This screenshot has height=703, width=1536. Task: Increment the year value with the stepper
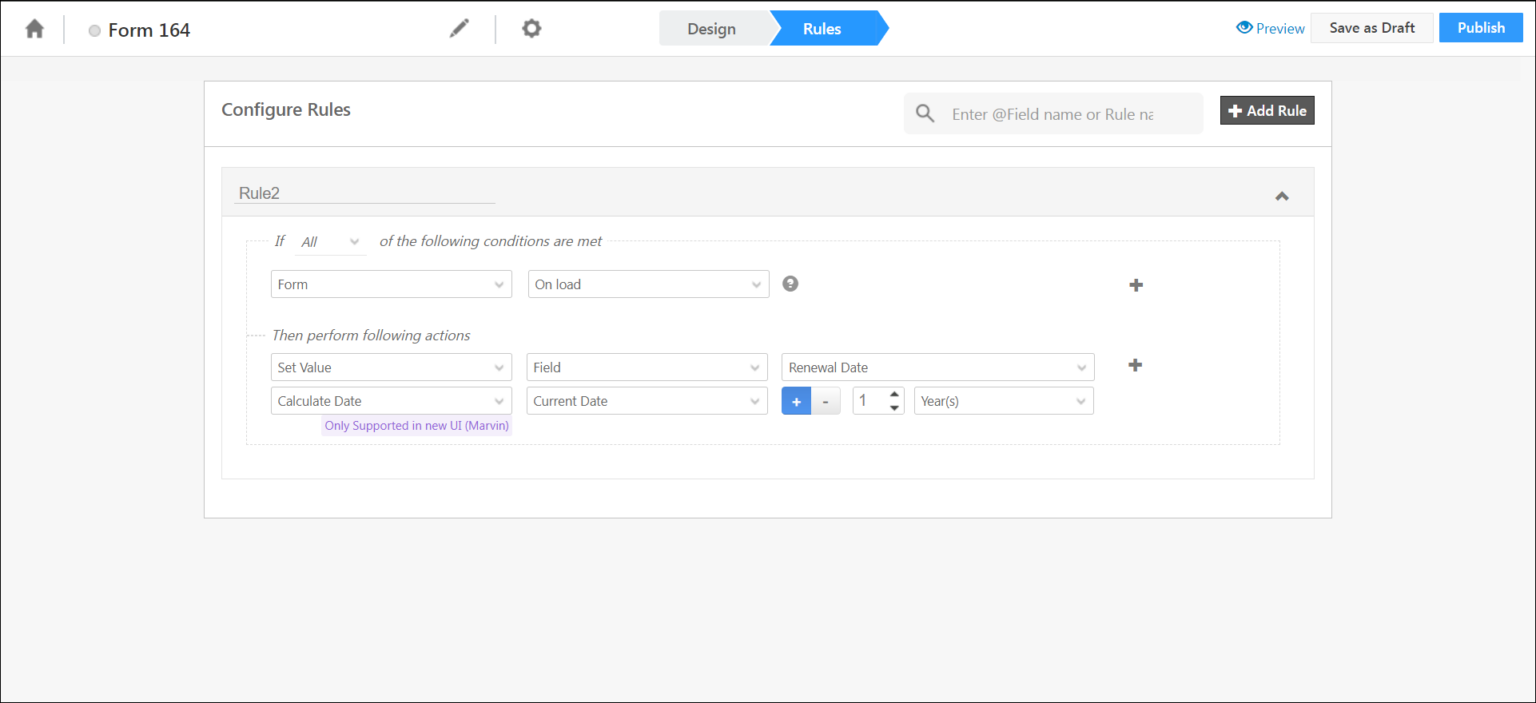(x=893, y=395)
